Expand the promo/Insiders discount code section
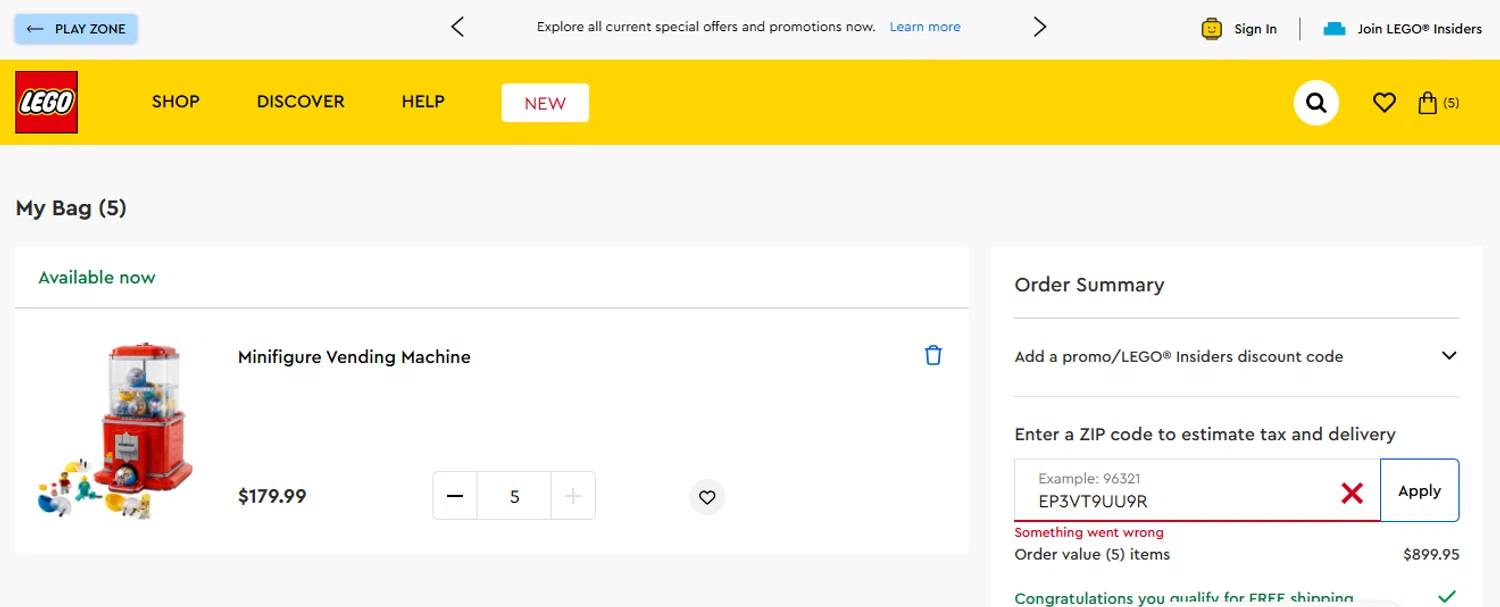Viewport: 1500px width, 607px height. [x=1237, y=356]
